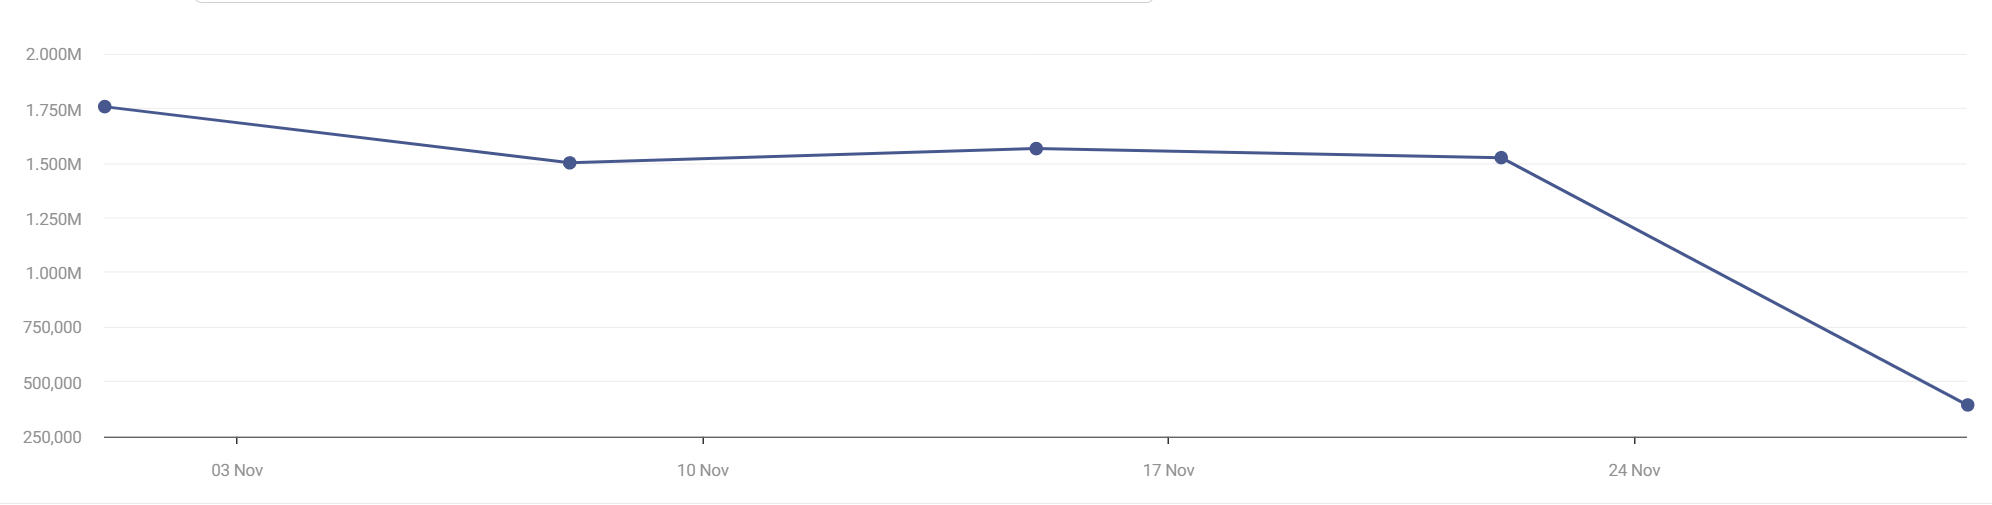Click the line segment crossing the 17 Nov tick
The height and width of the screenshot is (505, 1992).
pos(1168,151)
